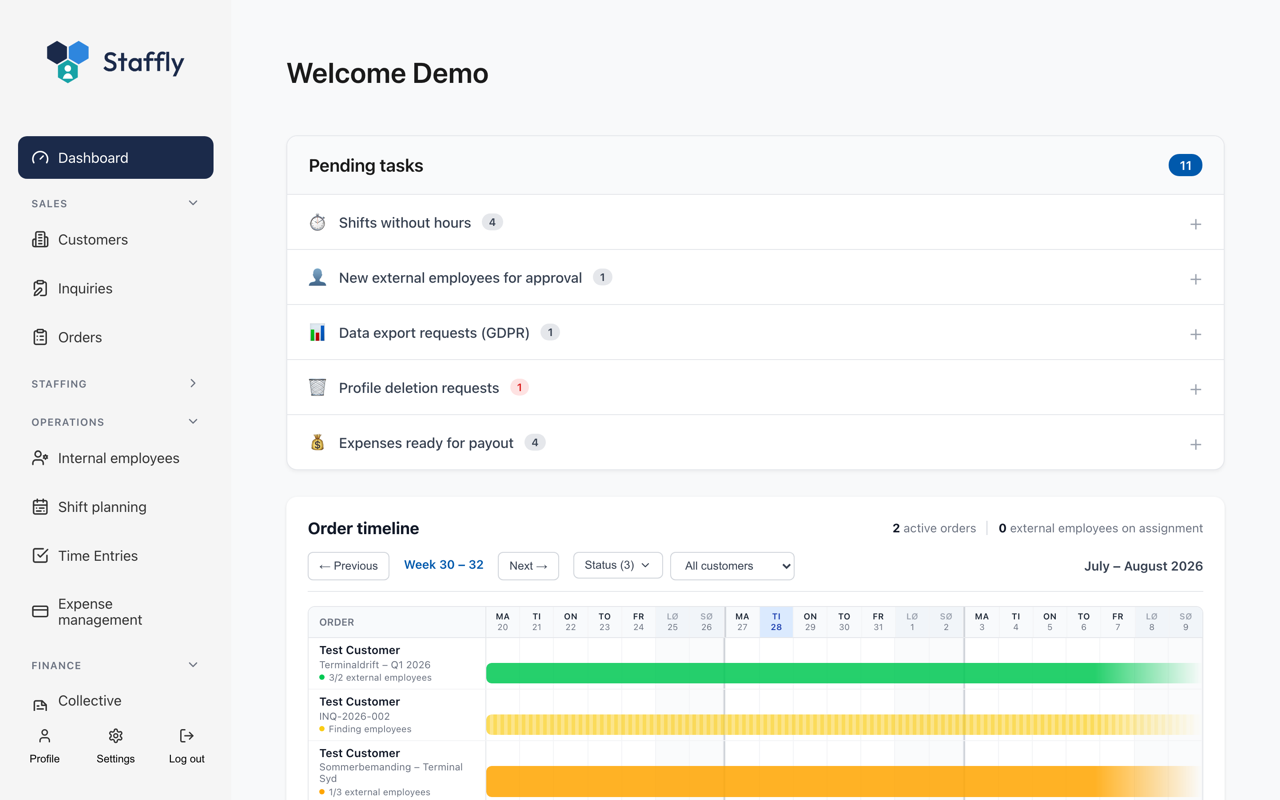Open Inquiries page

click(x=85, y=289)
